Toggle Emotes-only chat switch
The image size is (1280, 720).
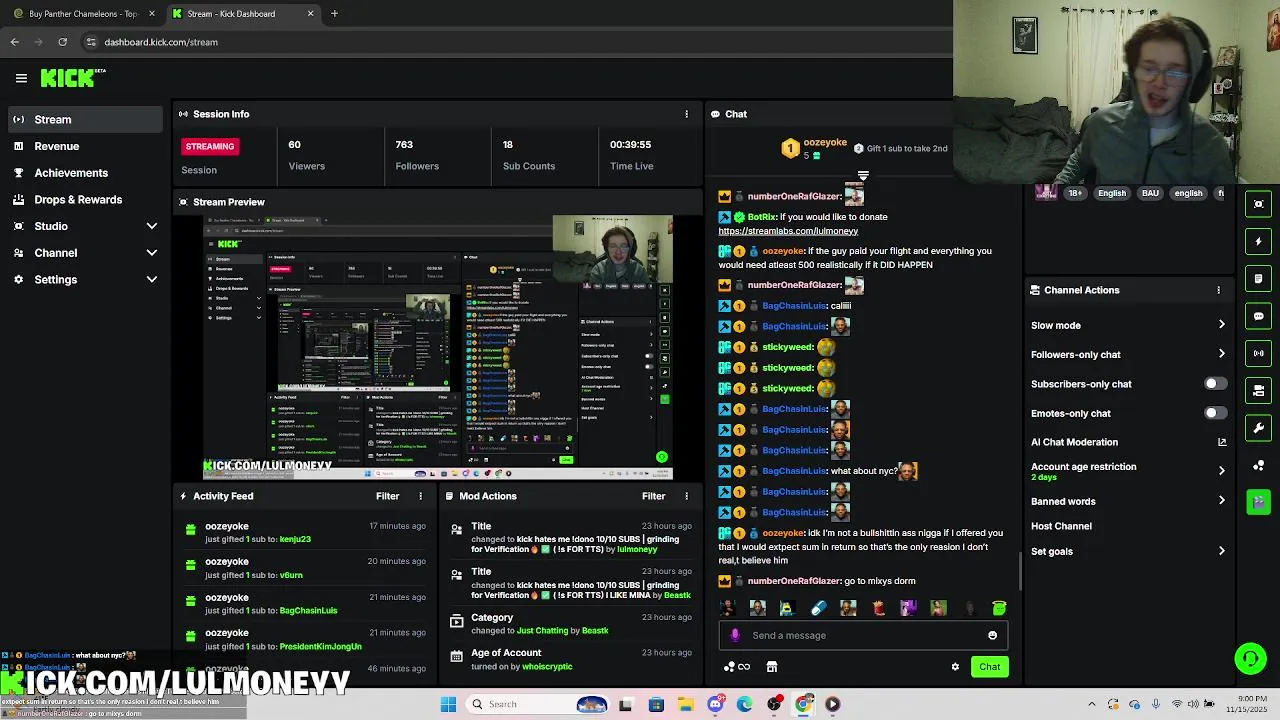point(1215,413)
